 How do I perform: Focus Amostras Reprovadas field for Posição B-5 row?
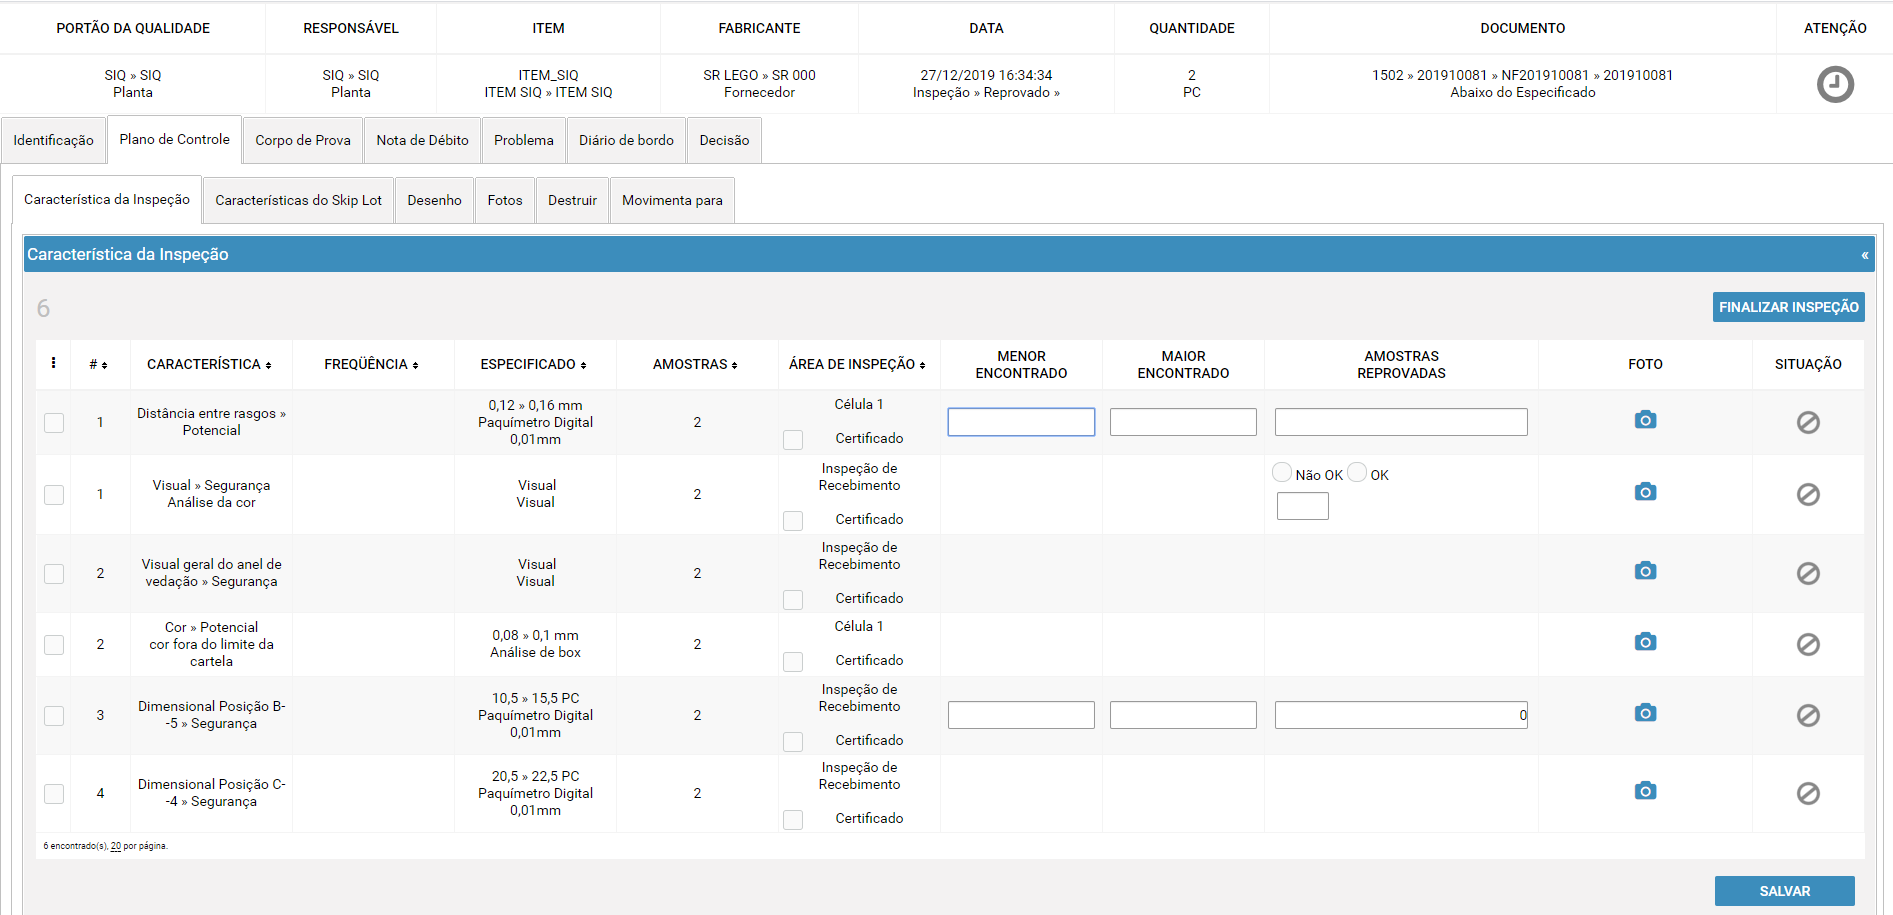[1401, 715]
